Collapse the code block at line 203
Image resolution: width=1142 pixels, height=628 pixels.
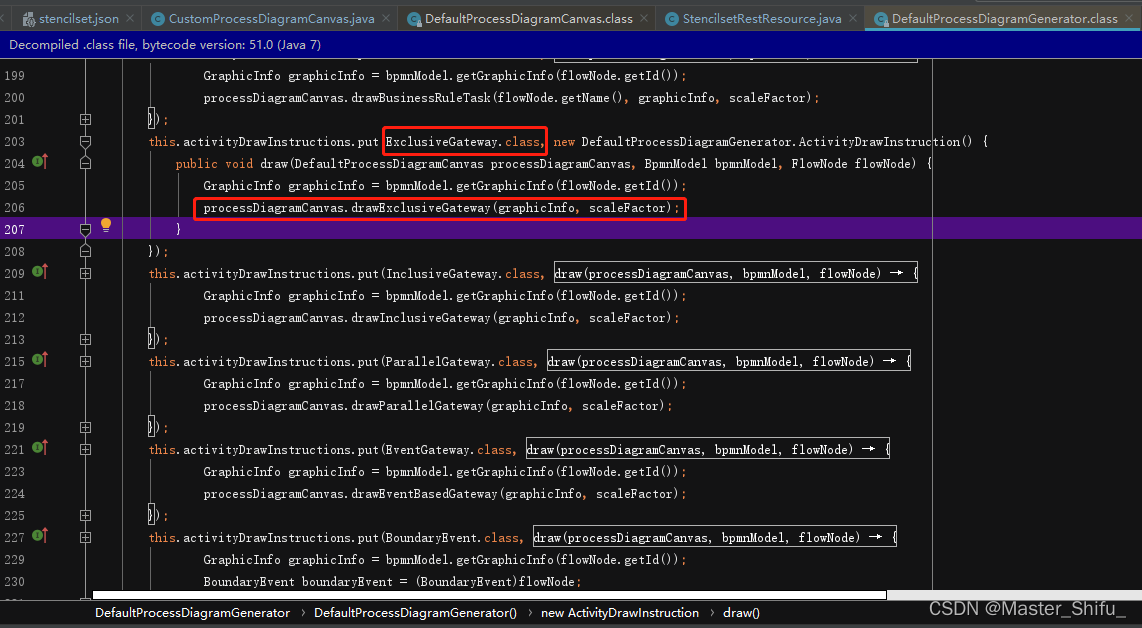click(x=85, y=141)
